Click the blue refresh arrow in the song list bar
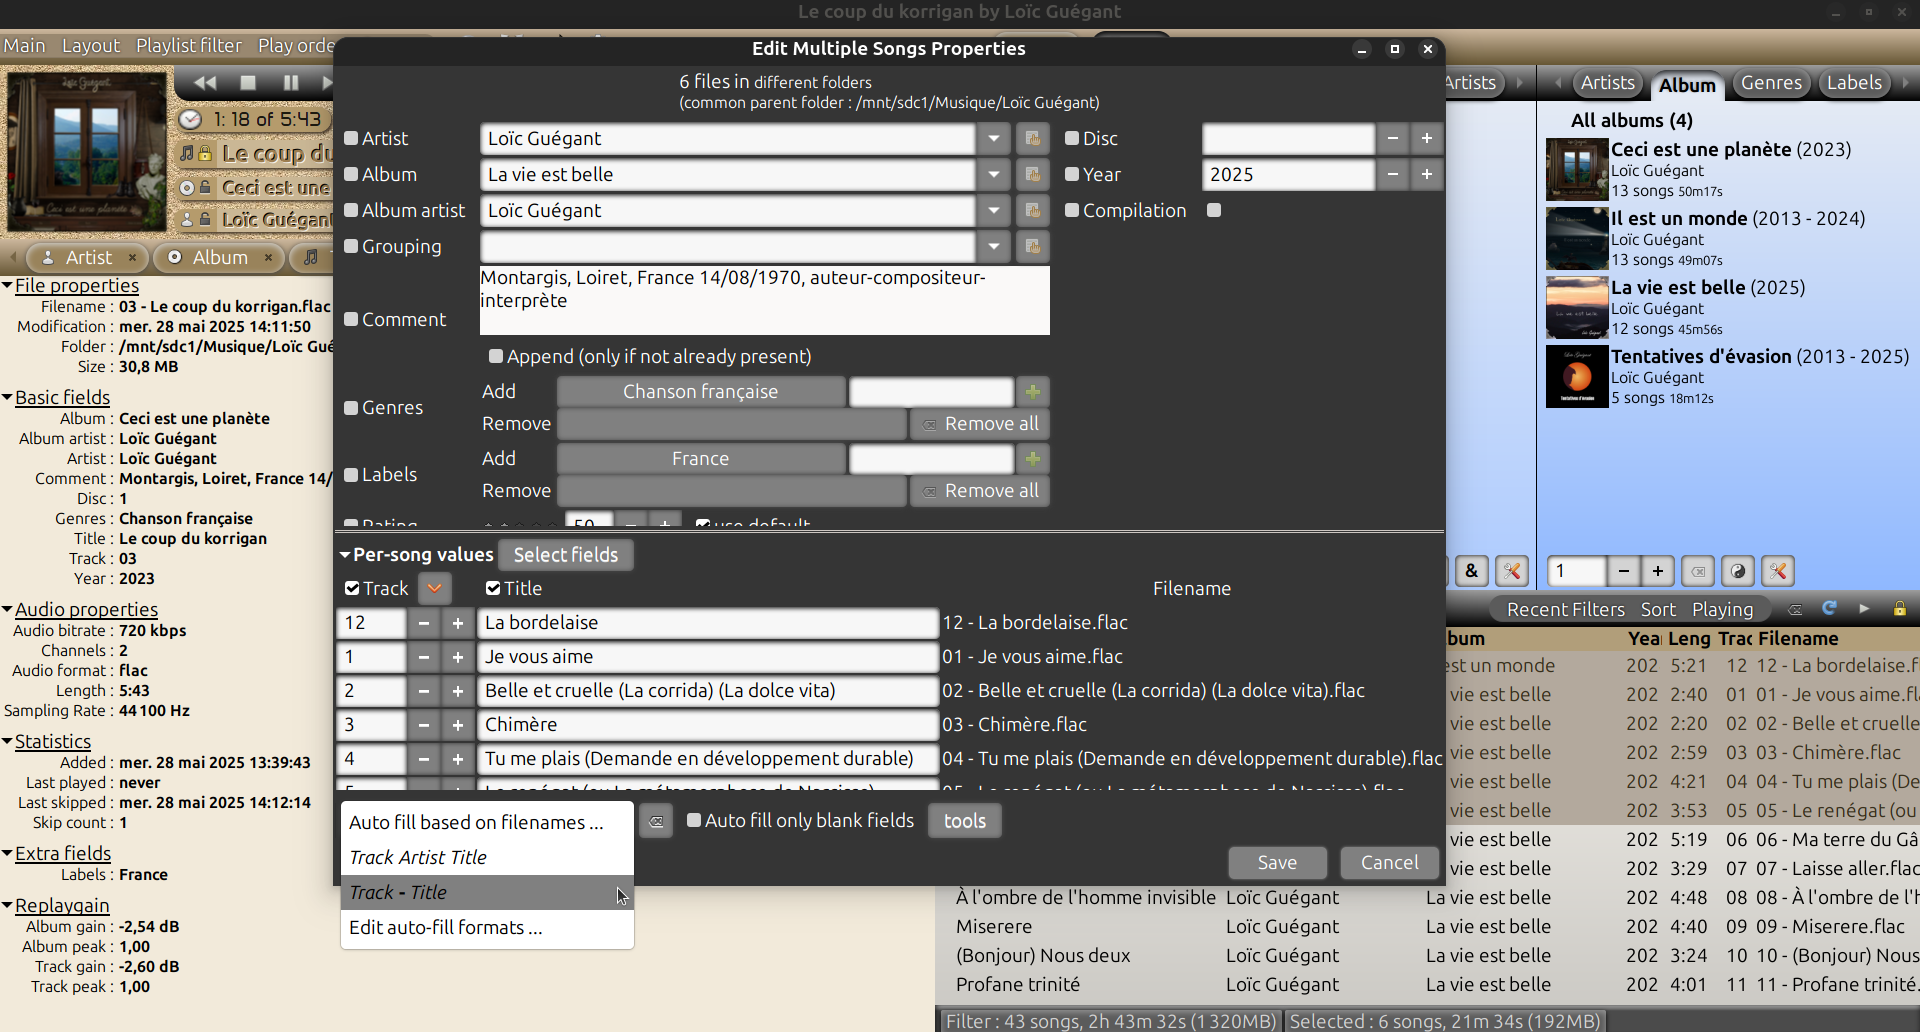 [x=1829, y=608]
